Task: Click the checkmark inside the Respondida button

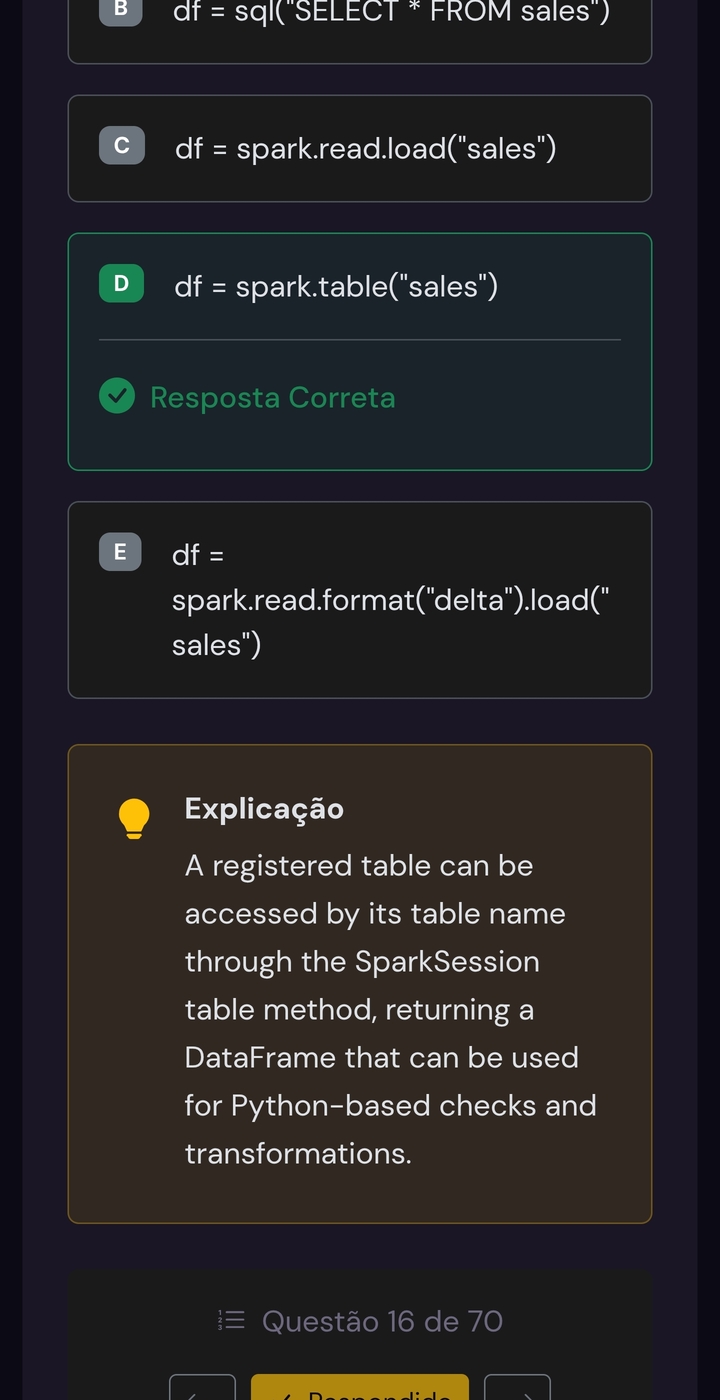Action: click(x=289, y=1395)
